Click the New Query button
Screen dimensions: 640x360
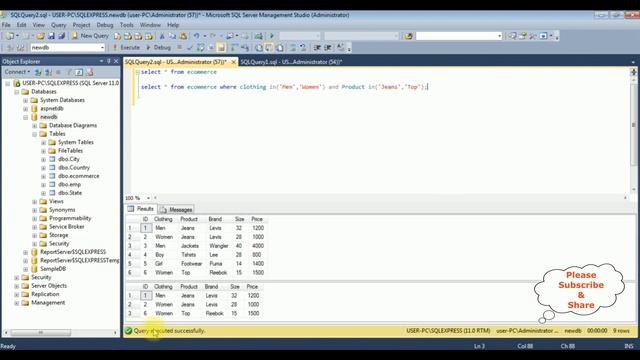(x=90, y=36)
